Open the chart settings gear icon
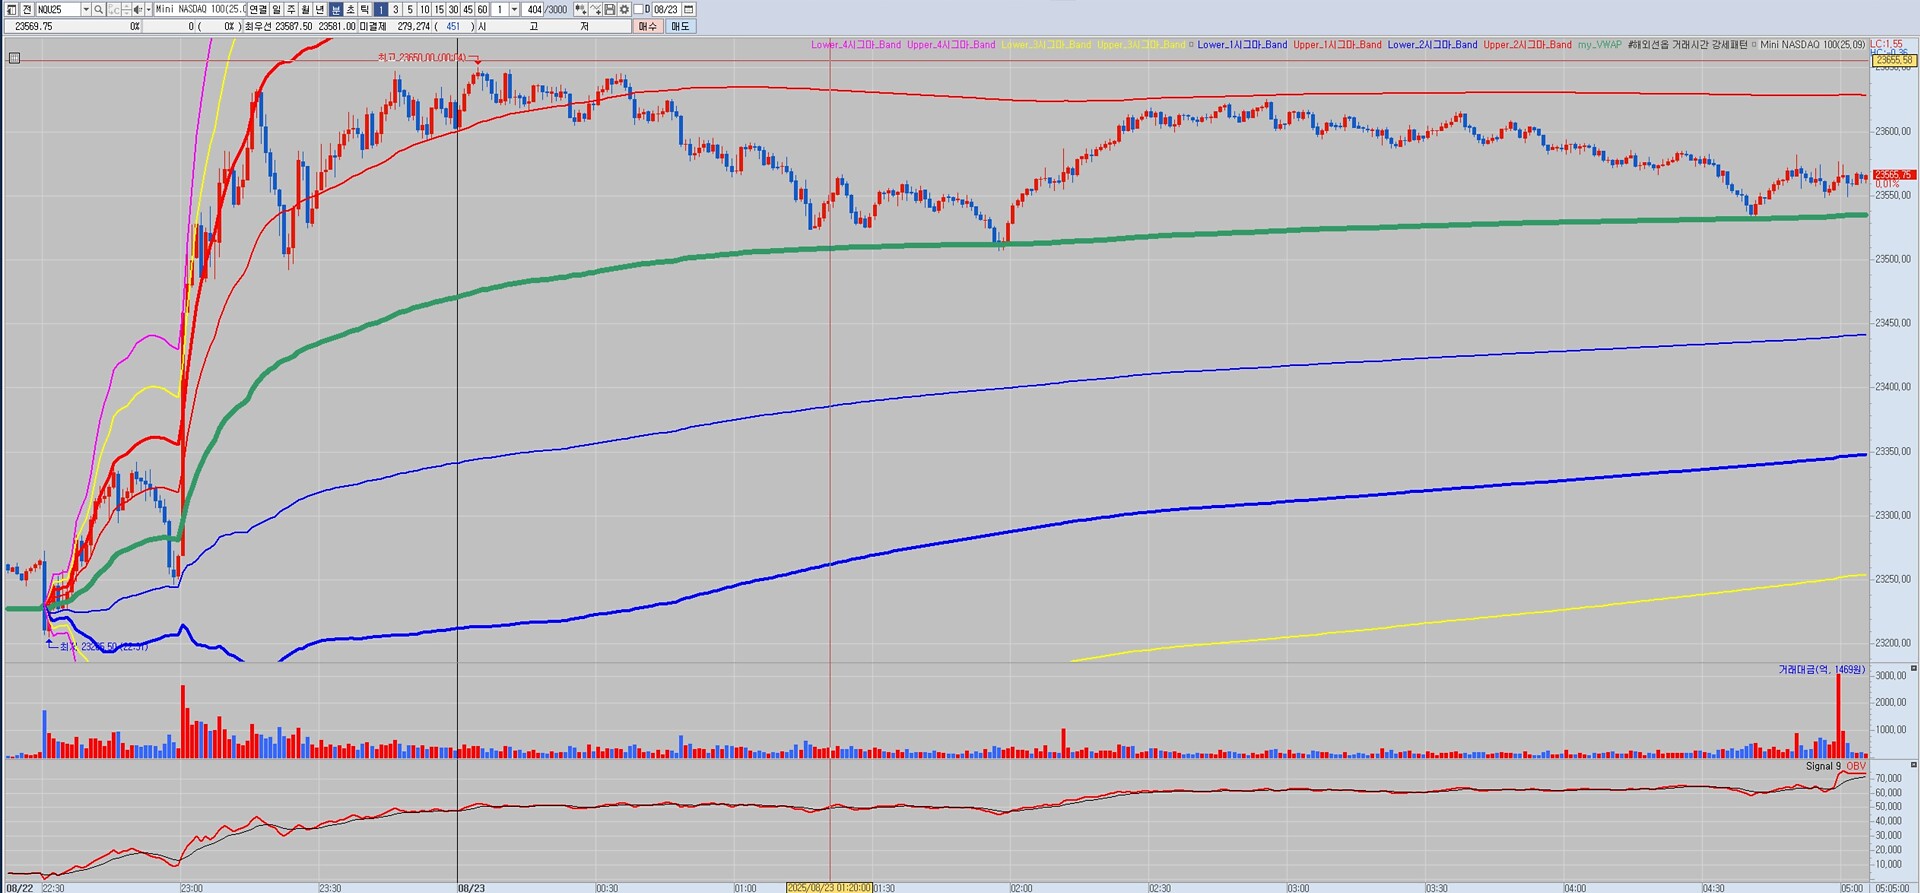Viewport: 1920px width, 893px height. tap(624, 9)
